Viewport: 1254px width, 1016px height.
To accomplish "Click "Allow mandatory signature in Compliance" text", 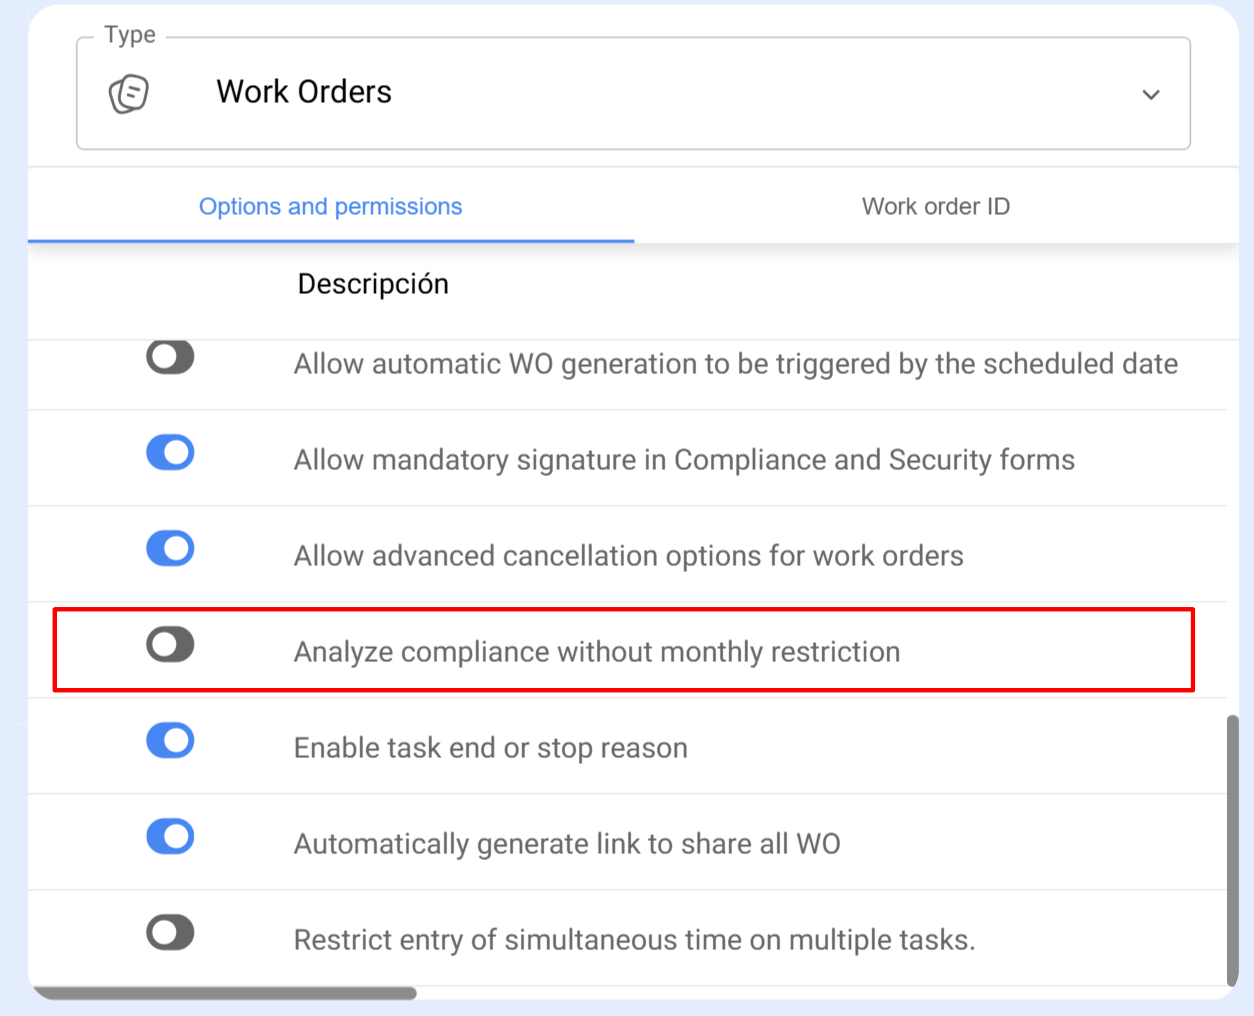I will pos(683,460).
